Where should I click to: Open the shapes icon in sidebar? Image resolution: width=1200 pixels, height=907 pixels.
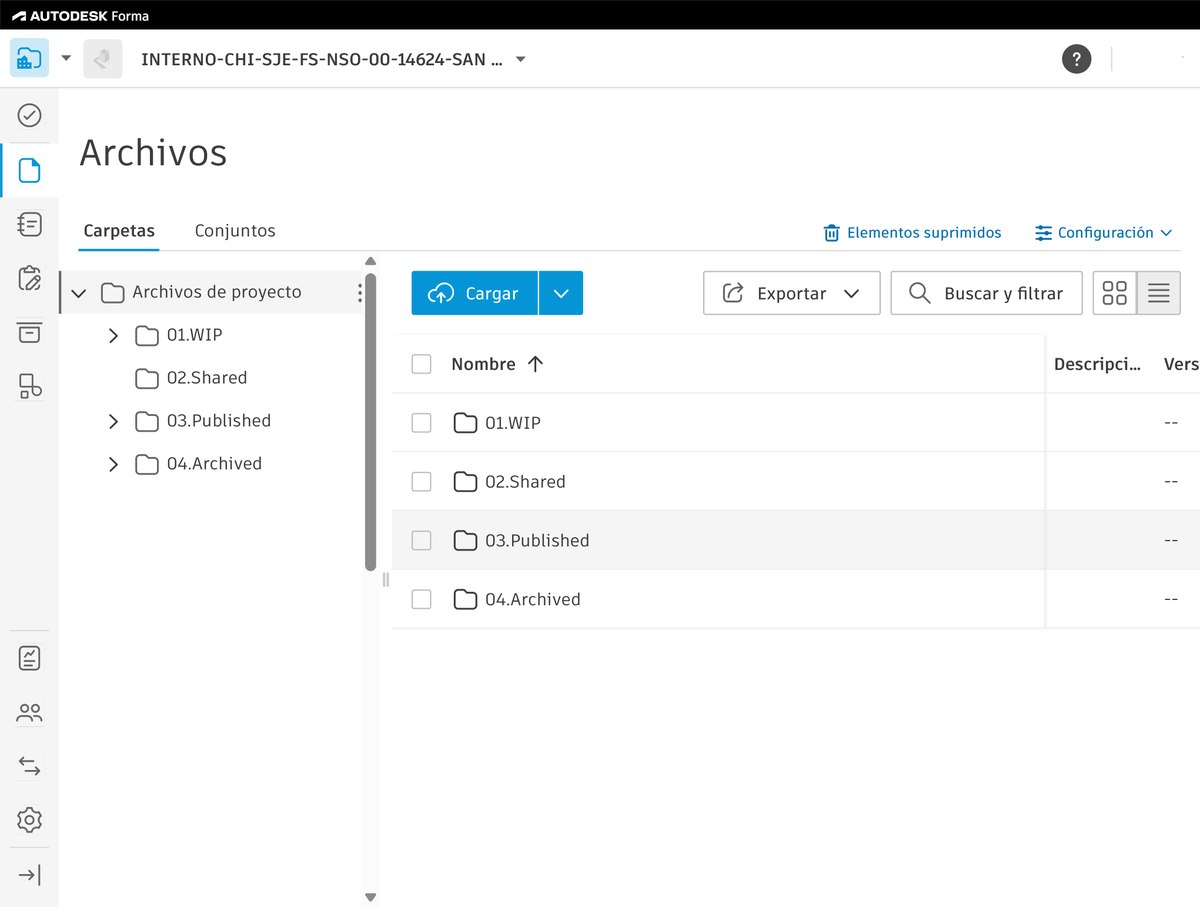click(x=30, y=386)
